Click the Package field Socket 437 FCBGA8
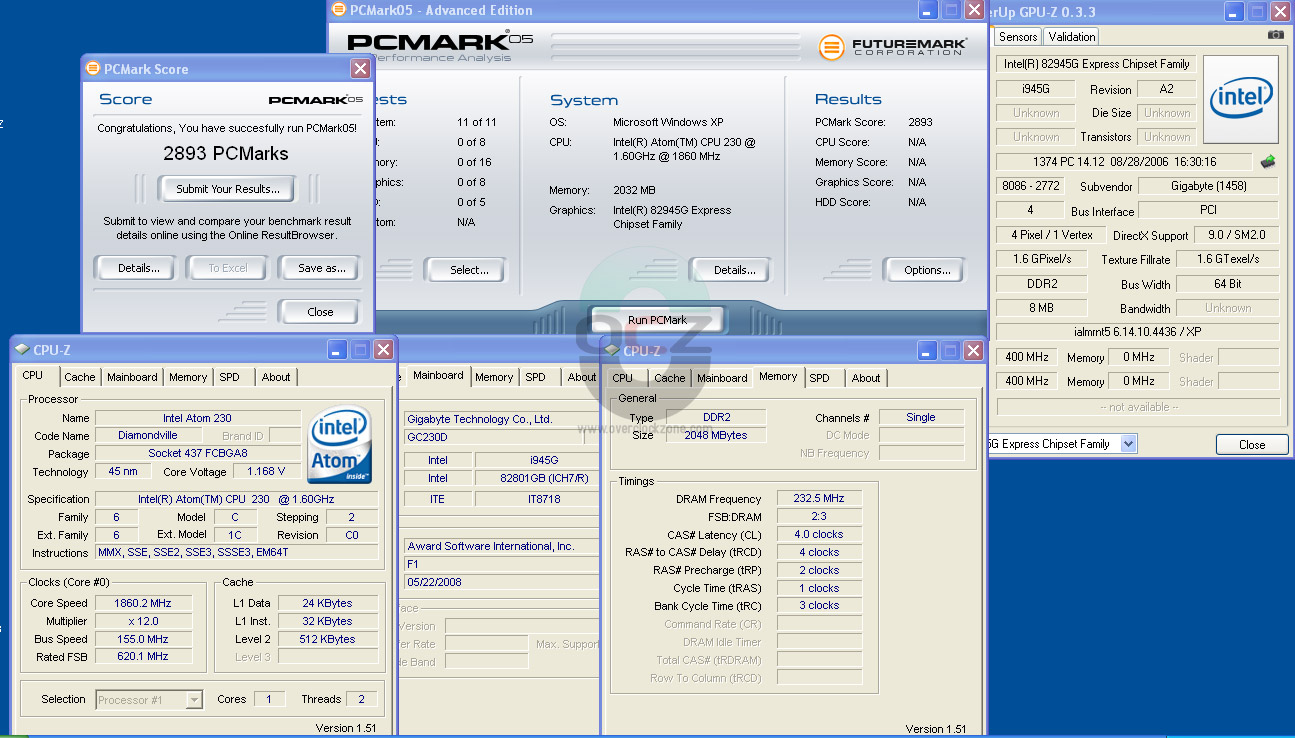This screenshot has height=738, width=1295. click(x=198, y=454)
